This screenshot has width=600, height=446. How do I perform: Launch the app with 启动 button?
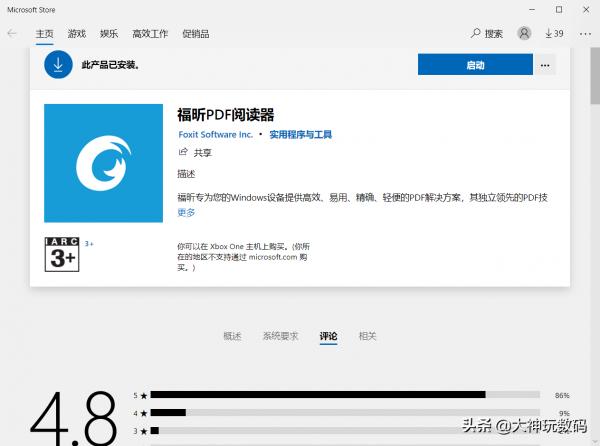coord(475,65)
